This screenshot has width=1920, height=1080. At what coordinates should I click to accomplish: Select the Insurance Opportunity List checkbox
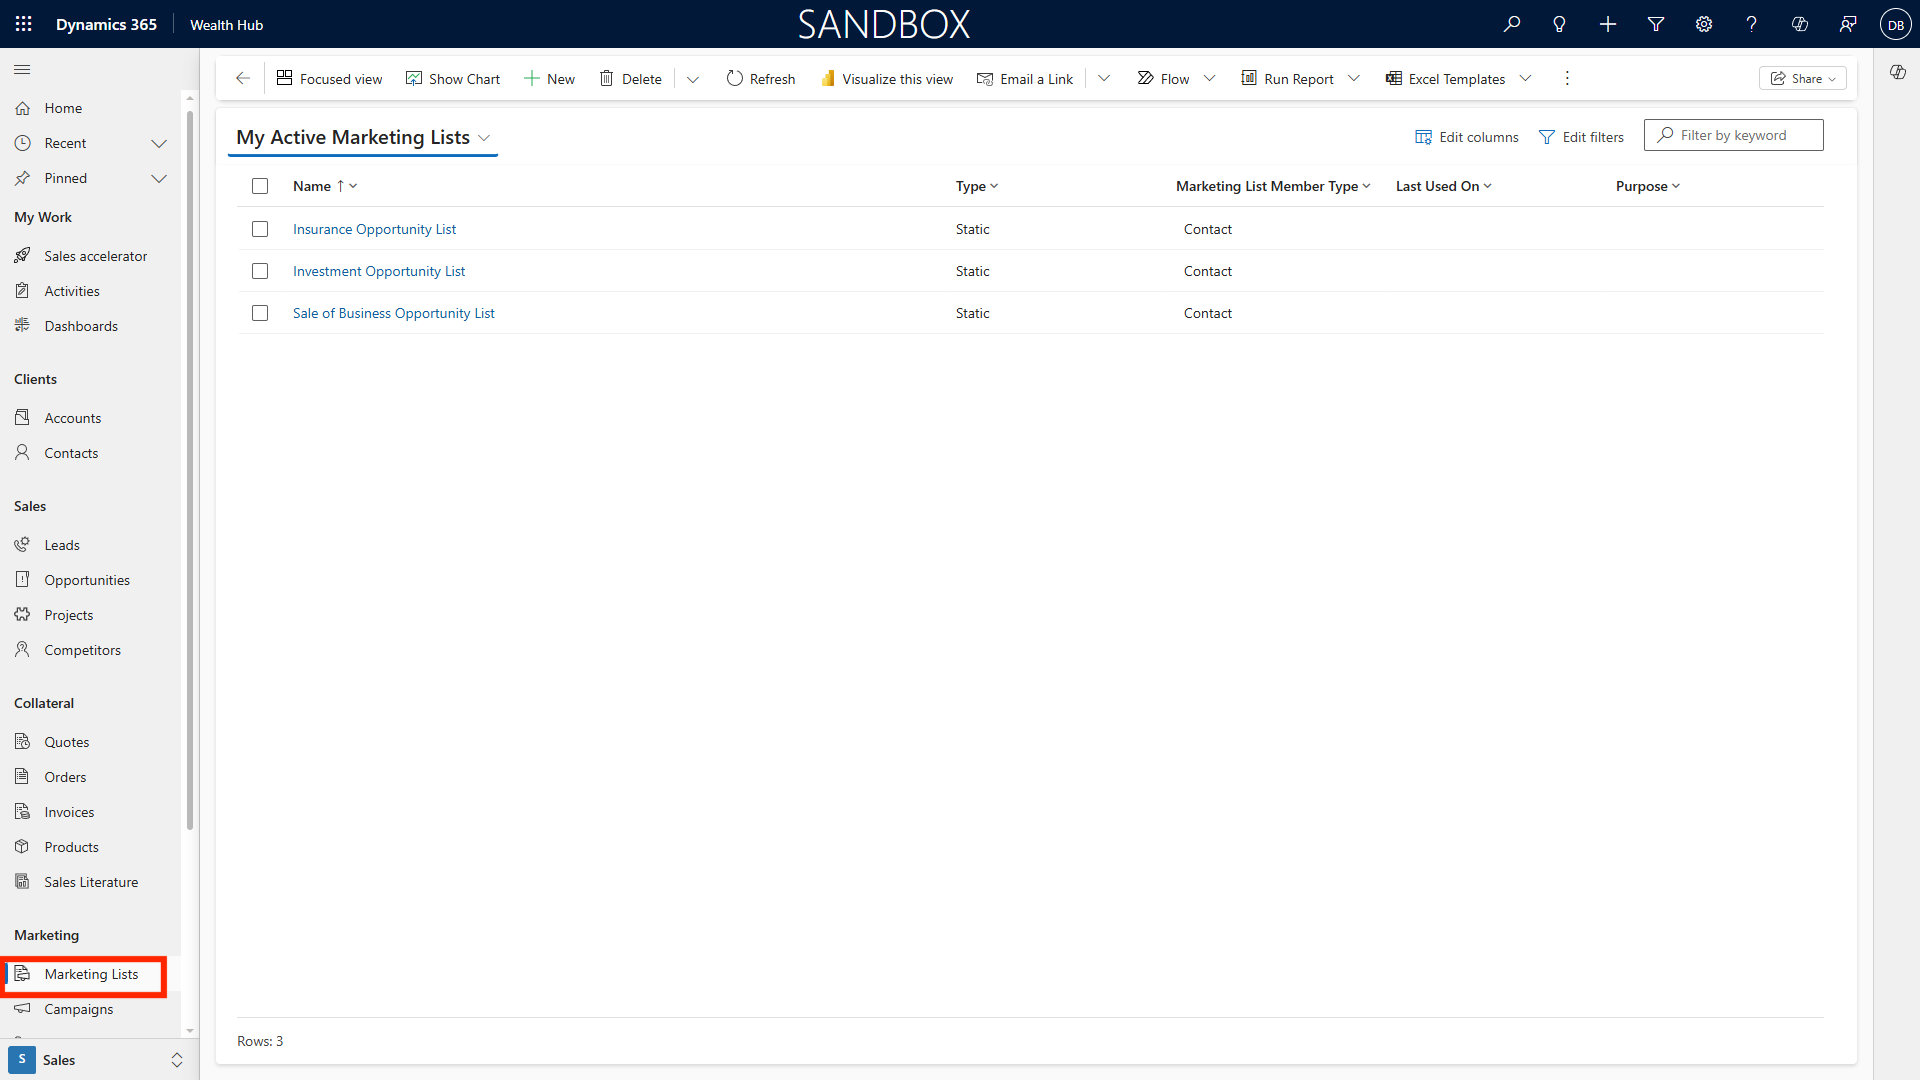coord(260,229)
